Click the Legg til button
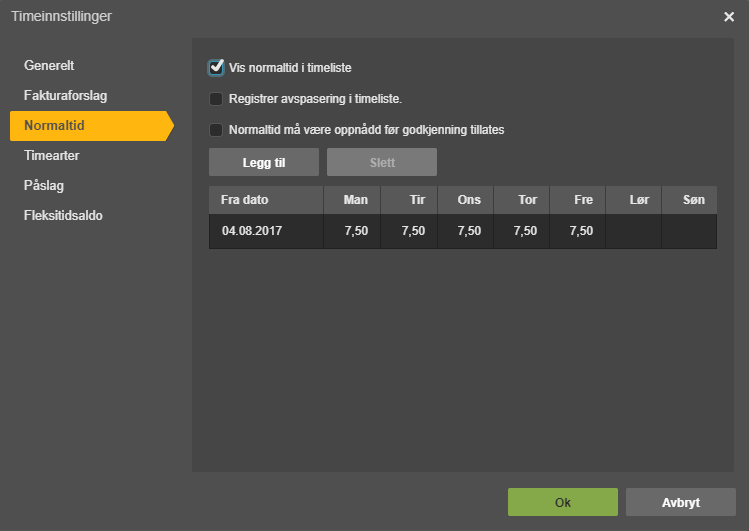Viewport: 749px width, 531px height. pyautogui.click(x=264, y=162)
